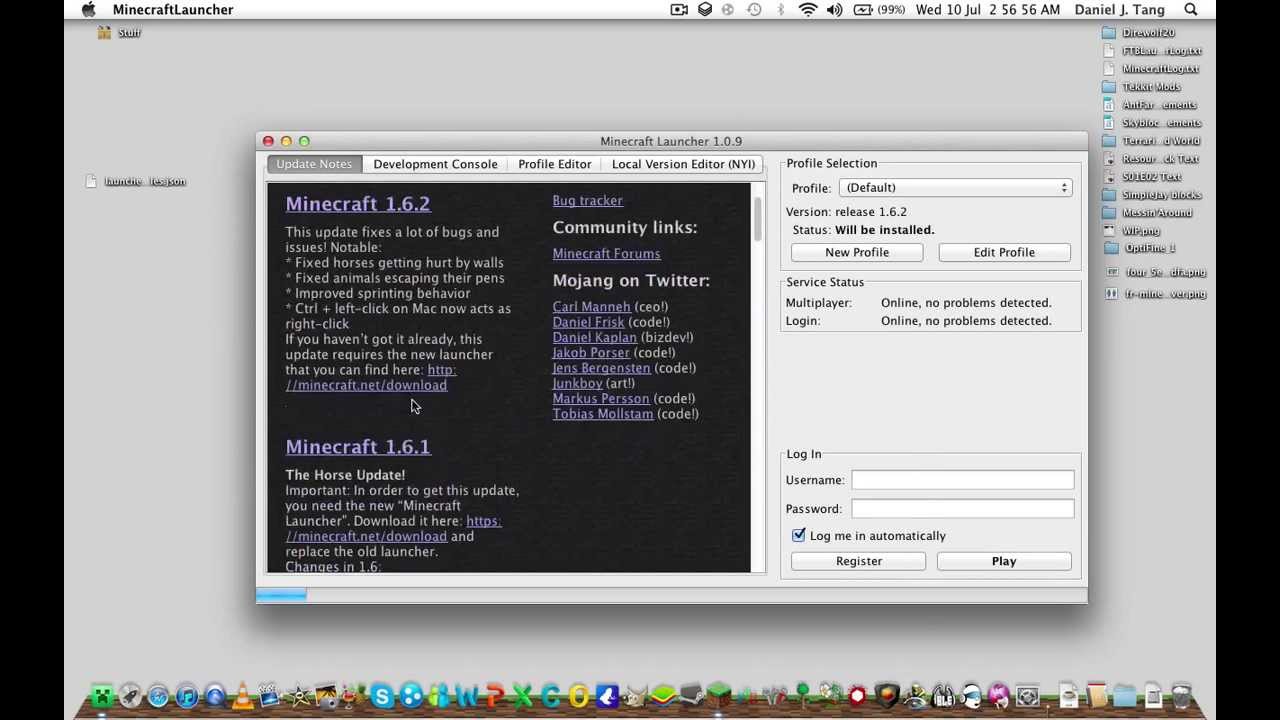Click the Bluetooth status icon

point(781,10)
